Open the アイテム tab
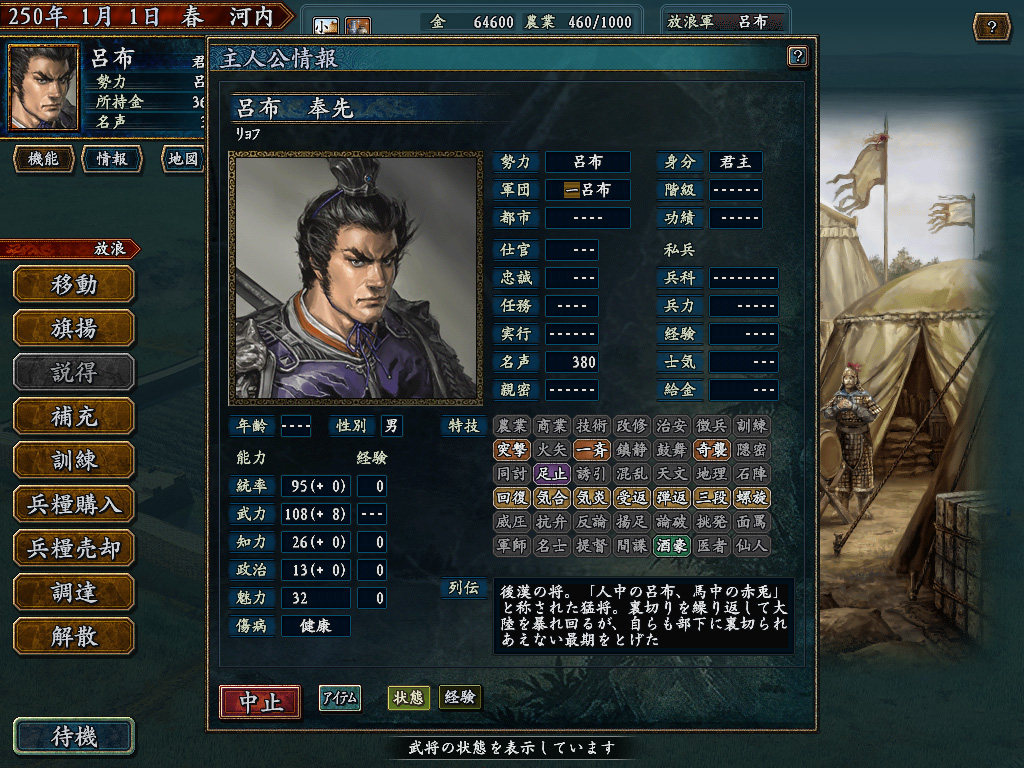The image size is (1024, 768). coord(340,698)
